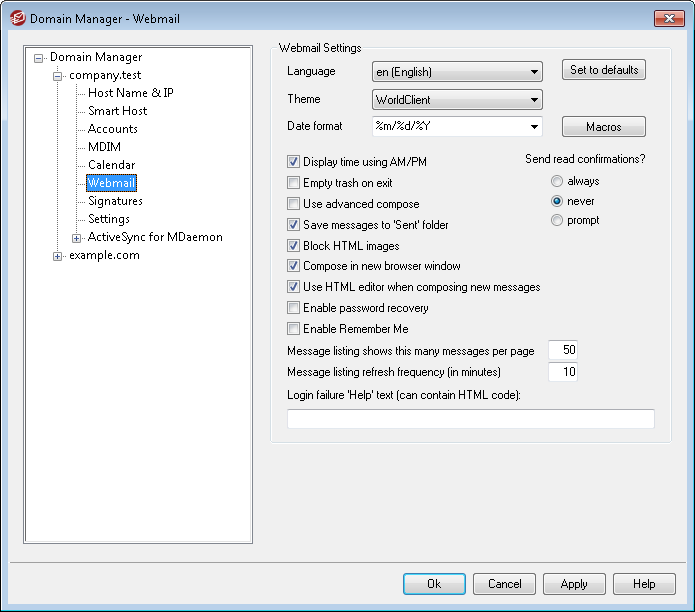Uncheck Display time using AM/PM
This screenshot has width=695, height=612.
293,162
